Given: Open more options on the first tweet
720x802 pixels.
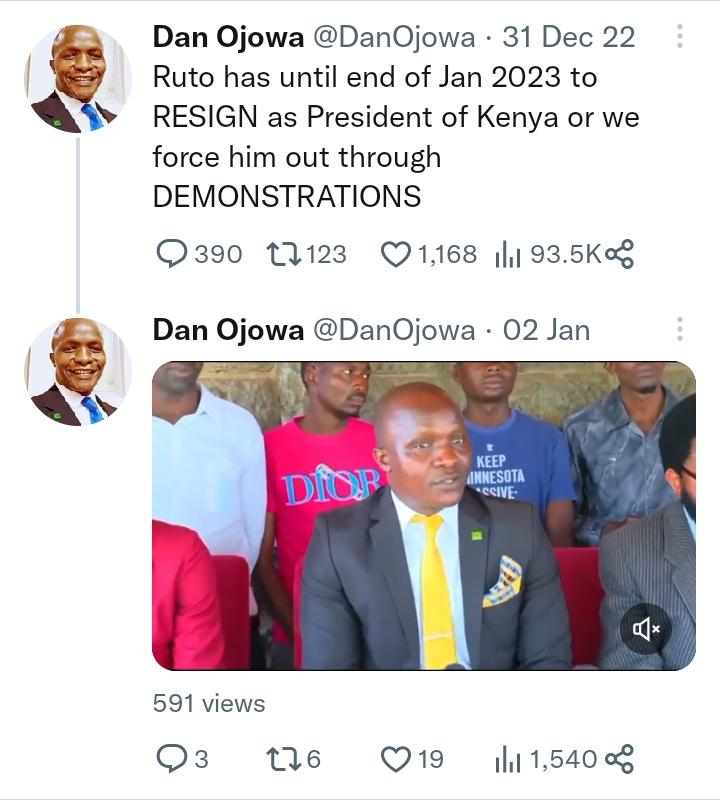Looking at the screenshot, I should (680, 38).
